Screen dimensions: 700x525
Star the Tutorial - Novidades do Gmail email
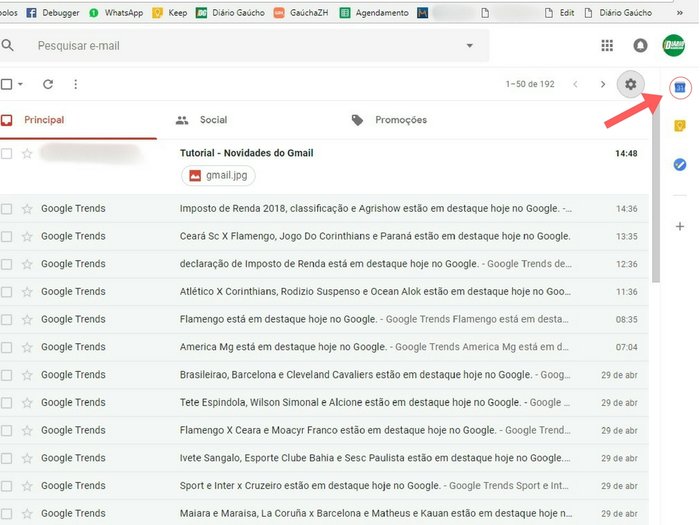[27, 154]
